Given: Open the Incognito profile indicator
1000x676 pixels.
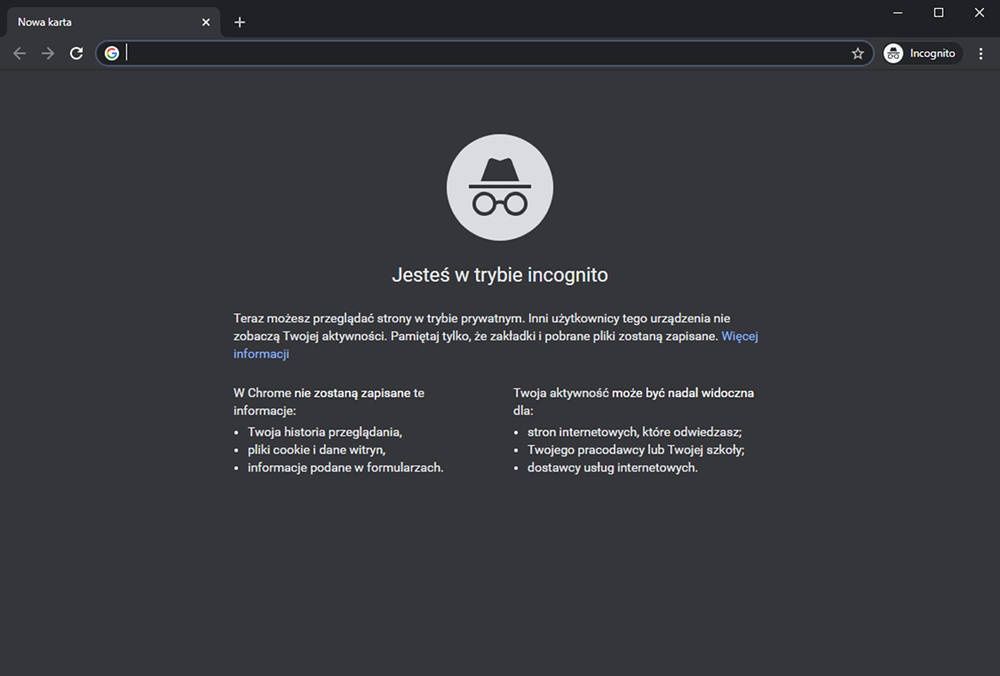Looking at the screenshot, I should pos(922,54).
